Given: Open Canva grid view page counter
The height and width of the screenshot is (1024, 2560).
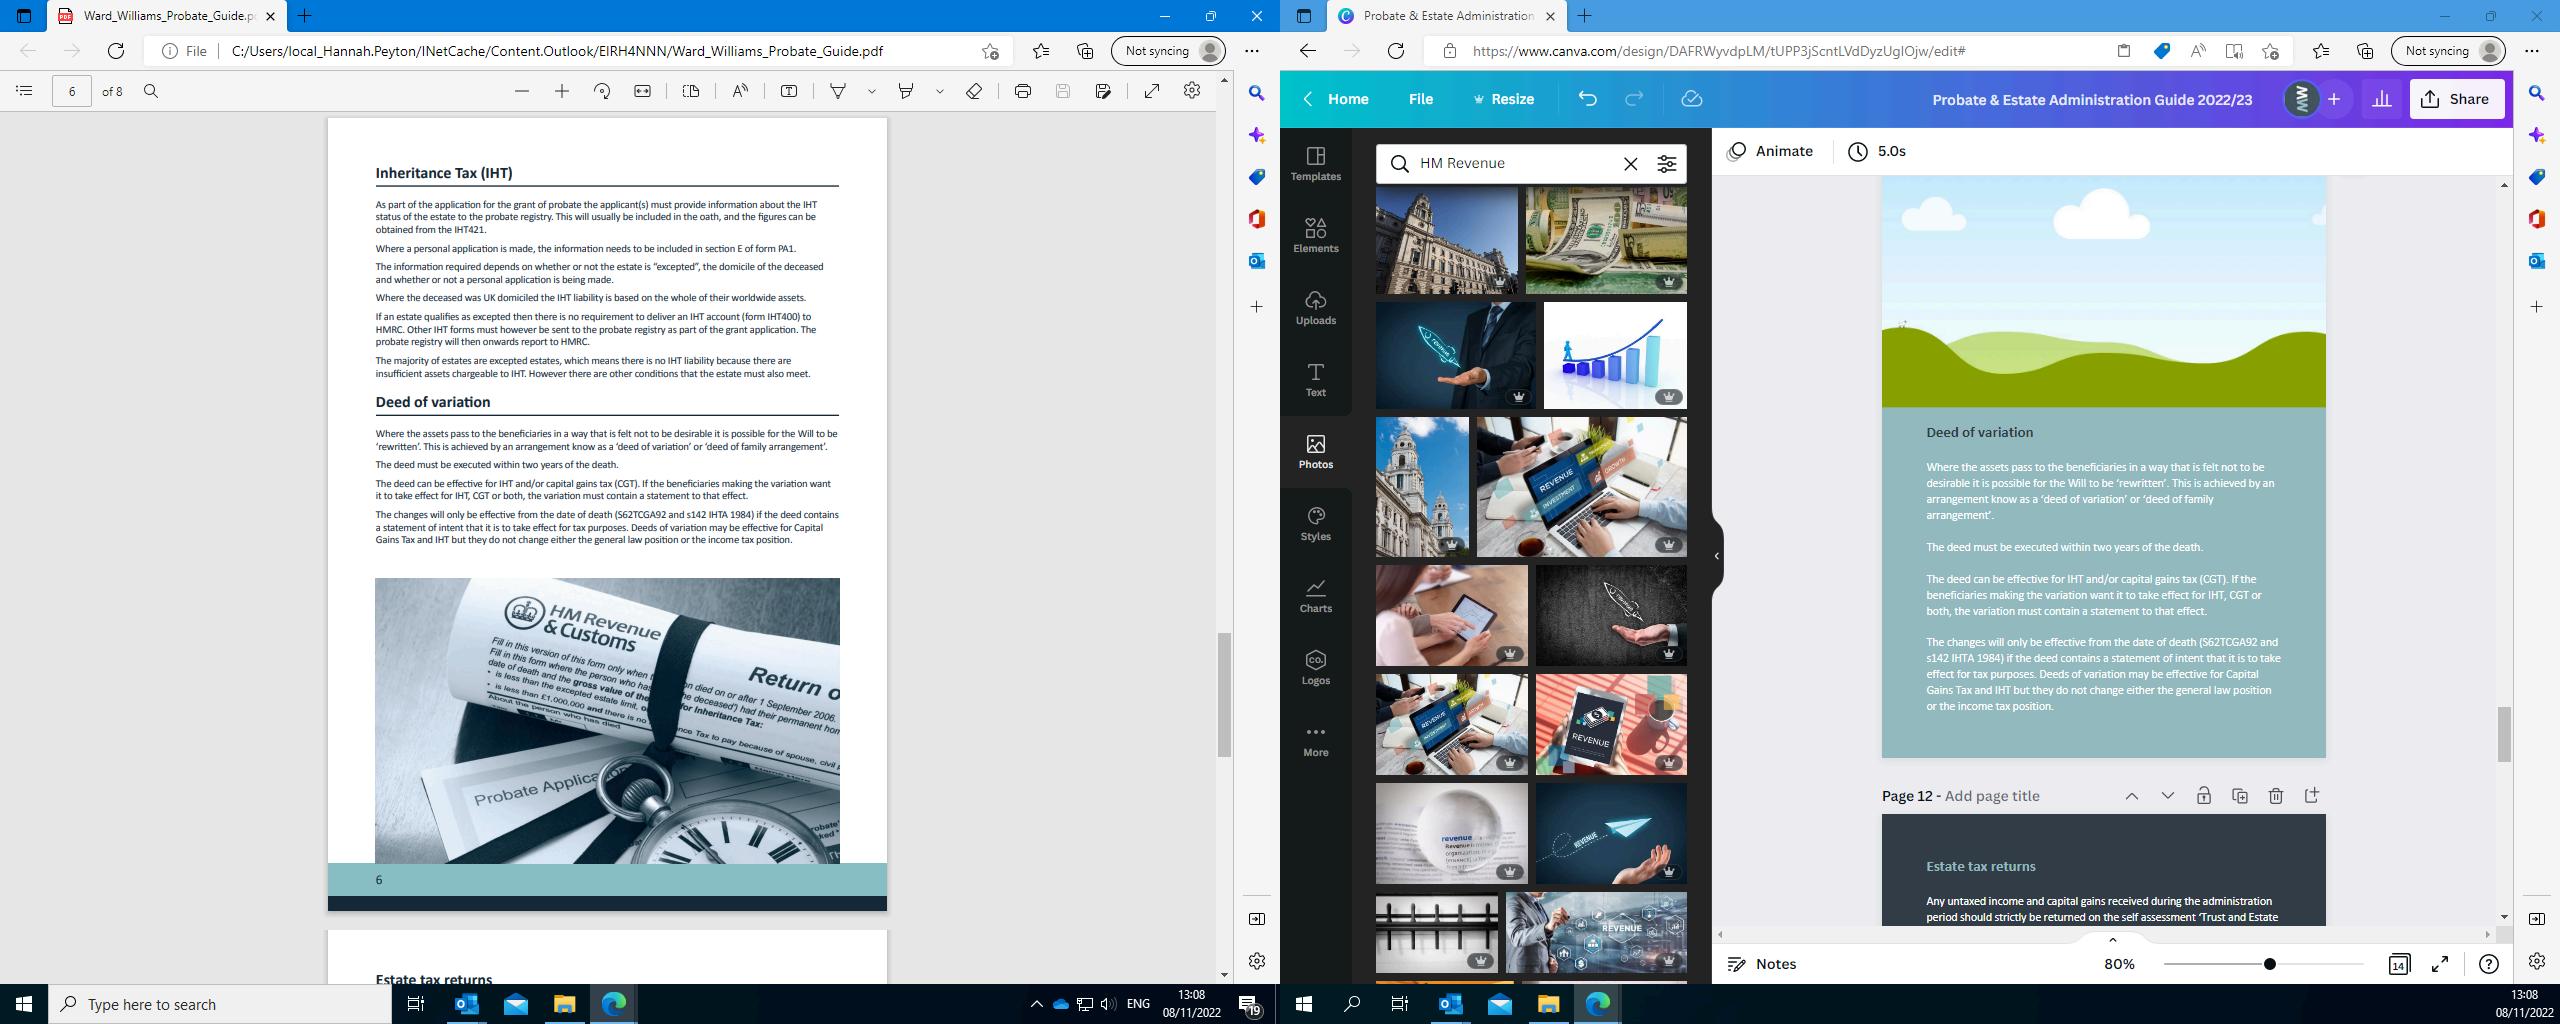Looking at the screenshot, I should pyautogui.click(x=2399, y=964).
